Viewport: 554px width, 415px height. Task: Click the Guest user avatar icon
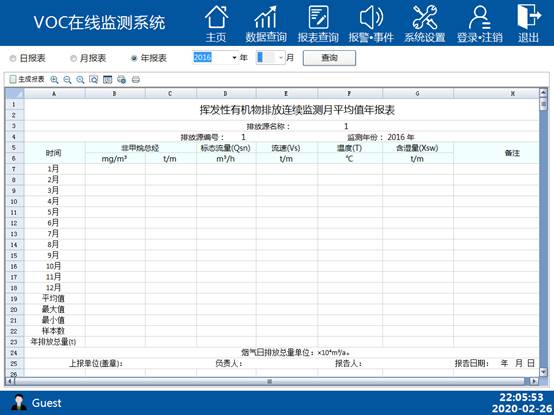[x=18, y=403]
